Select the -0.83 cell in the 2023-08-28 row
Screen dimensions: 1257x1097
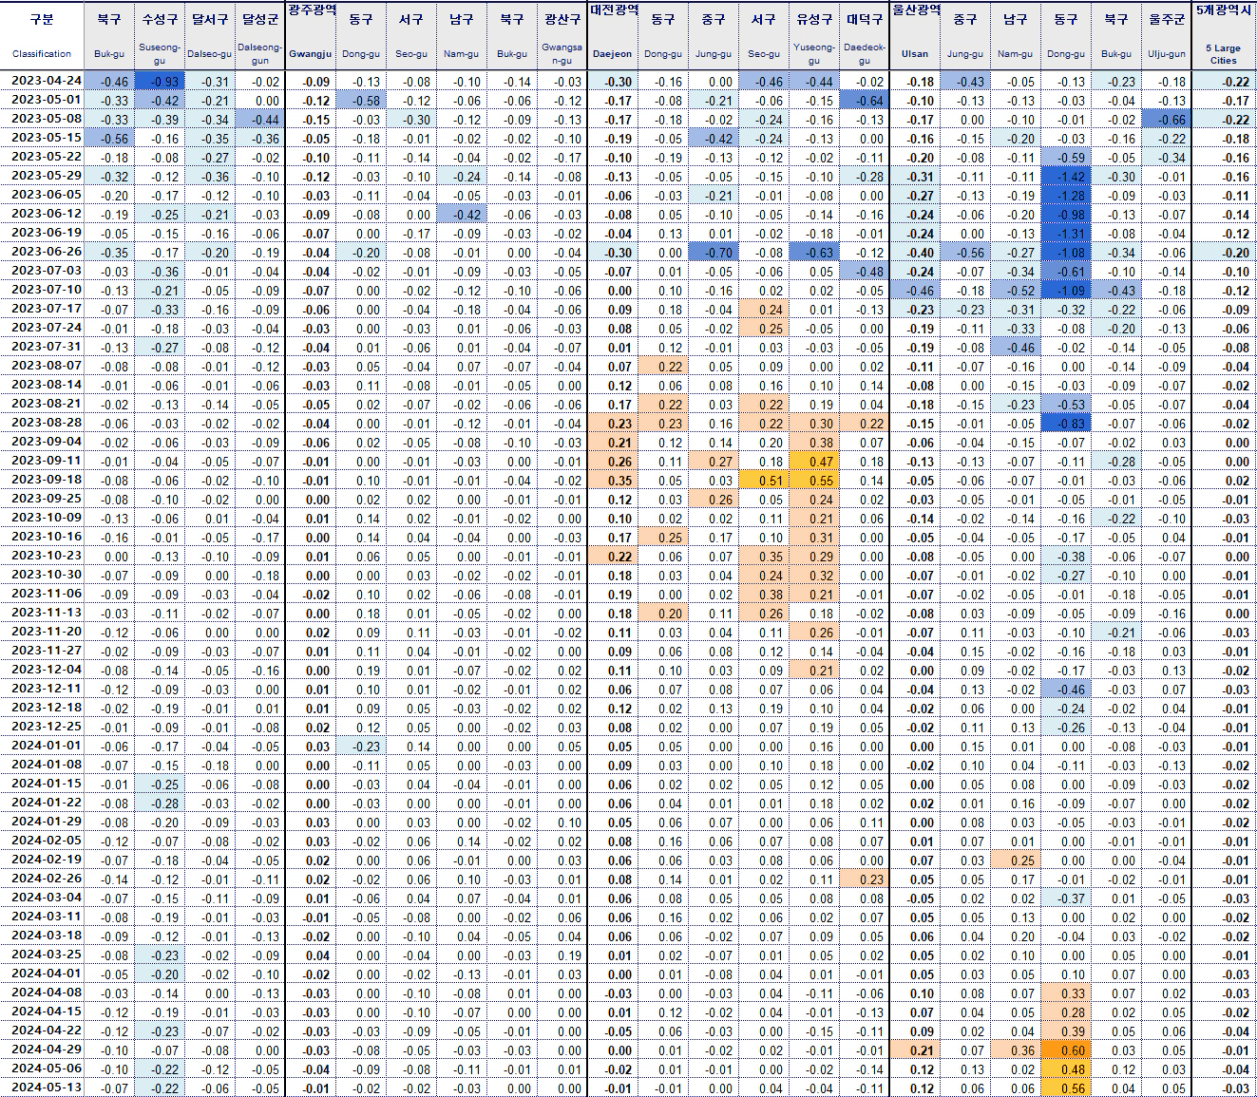pyautogui.click(x=1066, y=423)
